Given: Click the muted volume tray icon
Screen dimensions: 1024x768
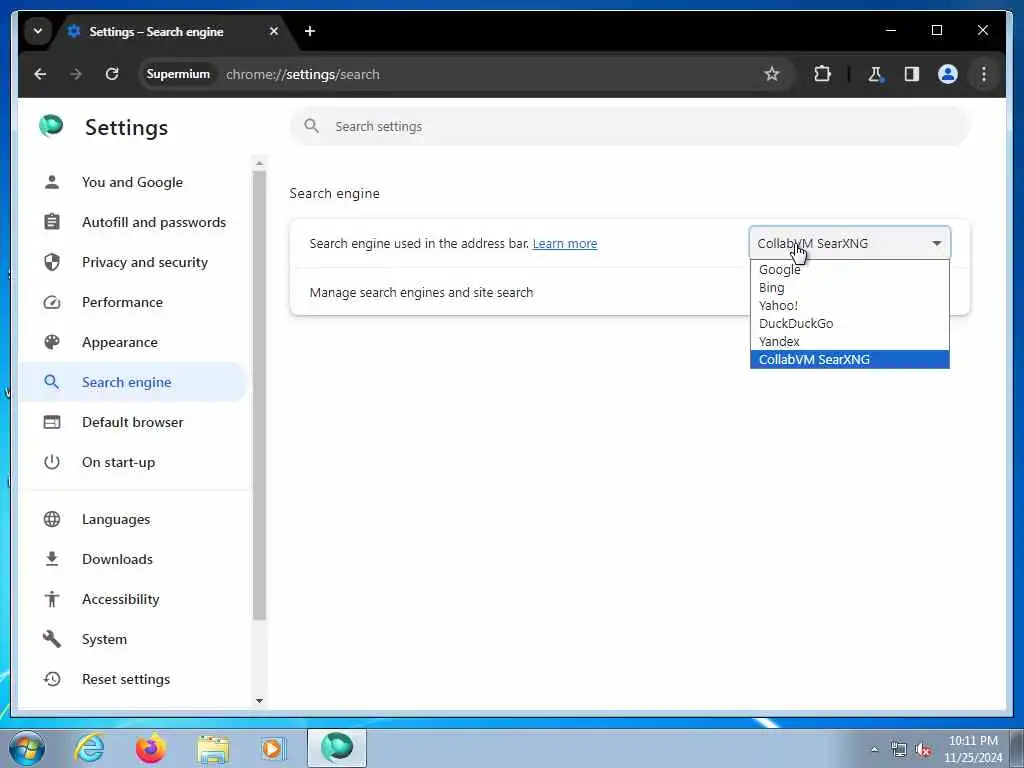Looking at the screenshot, I should tap(923, 750).
